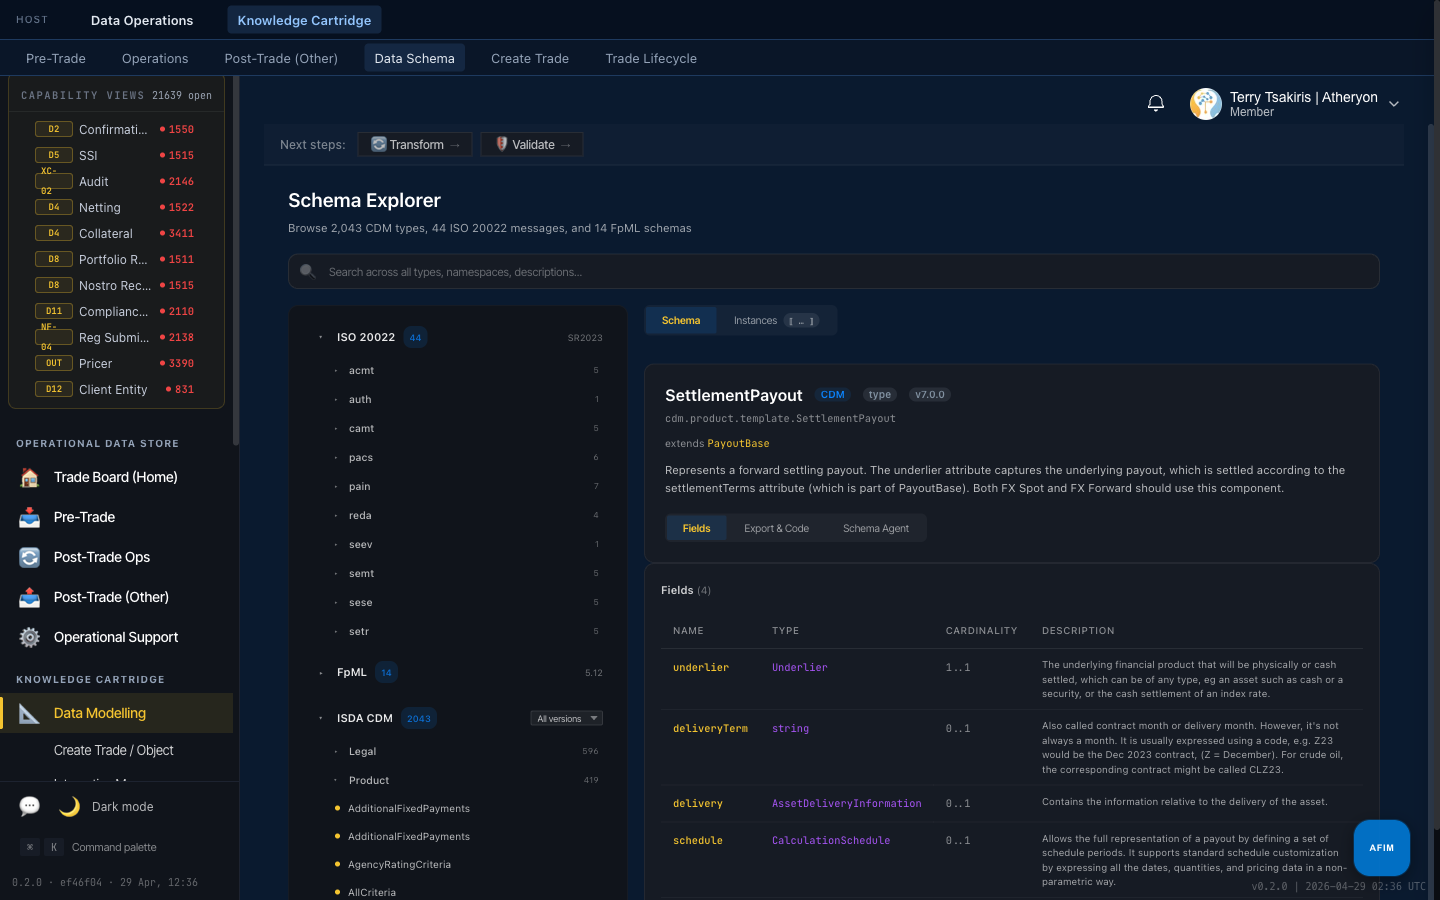Click the Transform step icon
The height and width of the screenshot is (900, 1440).
(379, 144)
